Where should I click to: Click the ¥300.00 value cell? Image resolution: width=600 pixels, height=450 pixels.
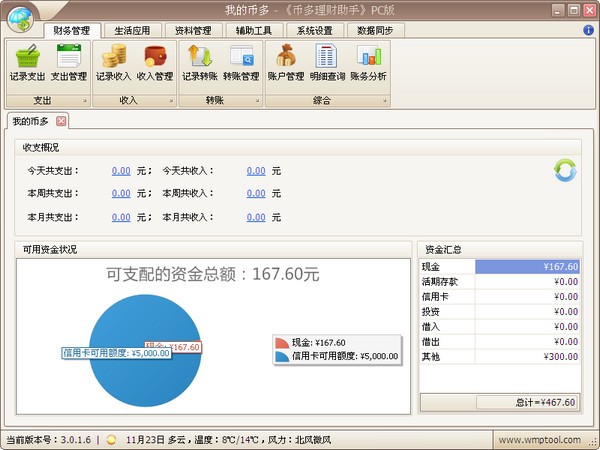(528, 357)
